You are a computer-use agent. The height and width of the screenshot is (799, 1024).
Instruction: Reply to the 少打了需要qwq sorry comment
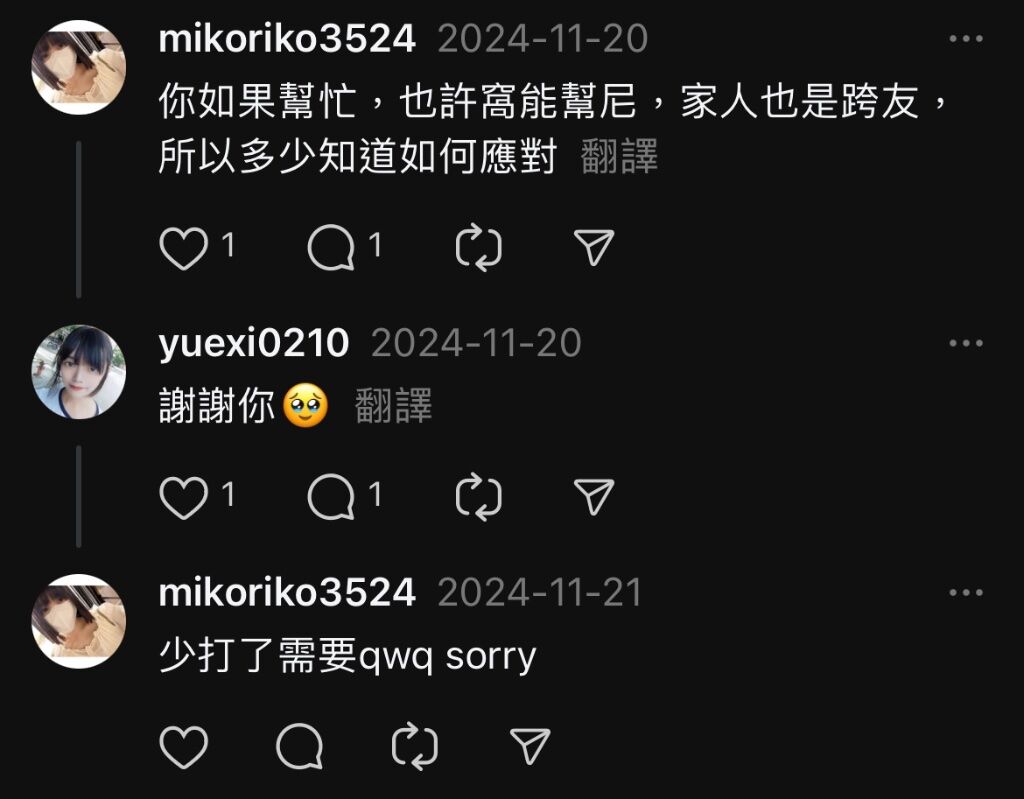click(x=300, y=746)
